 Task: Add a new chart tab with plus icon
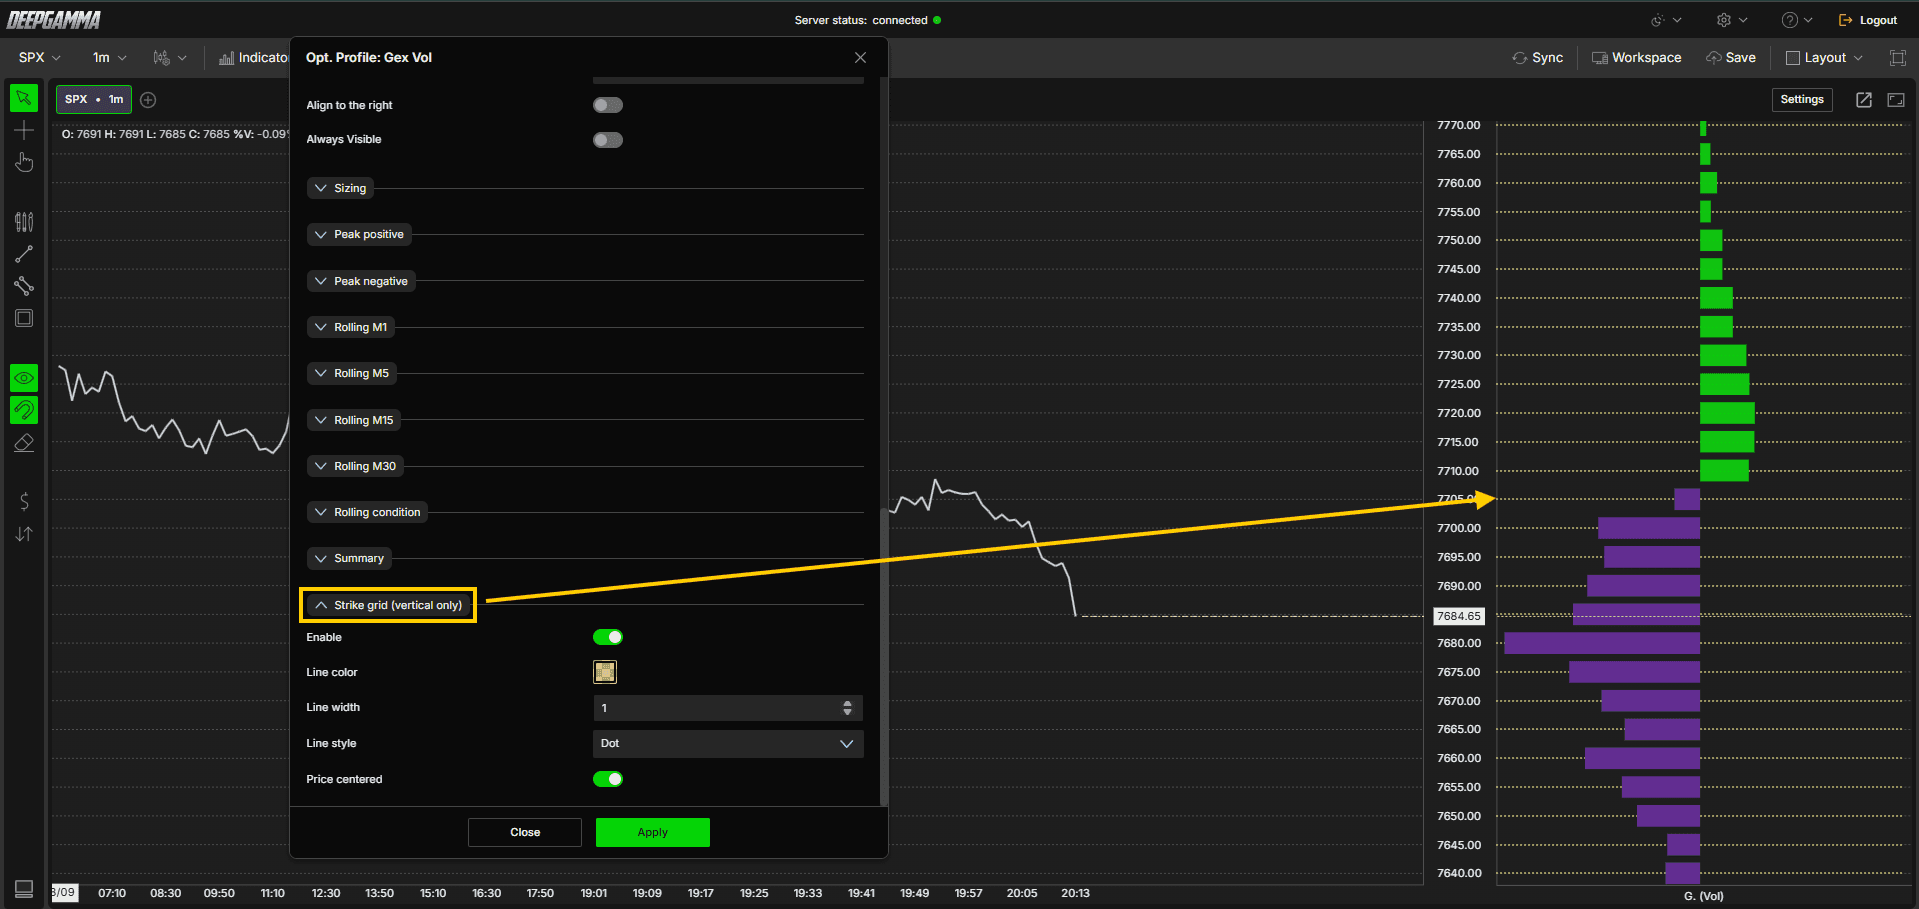click(x=148, y=99)
